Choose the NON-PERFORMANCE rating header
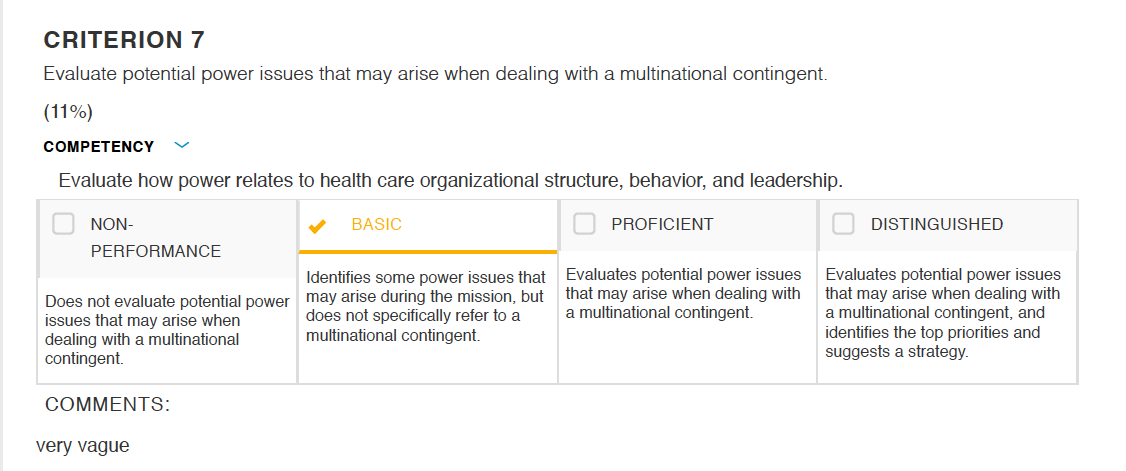The height and width of the screenshot is (471, 1126). pos(167,239)
